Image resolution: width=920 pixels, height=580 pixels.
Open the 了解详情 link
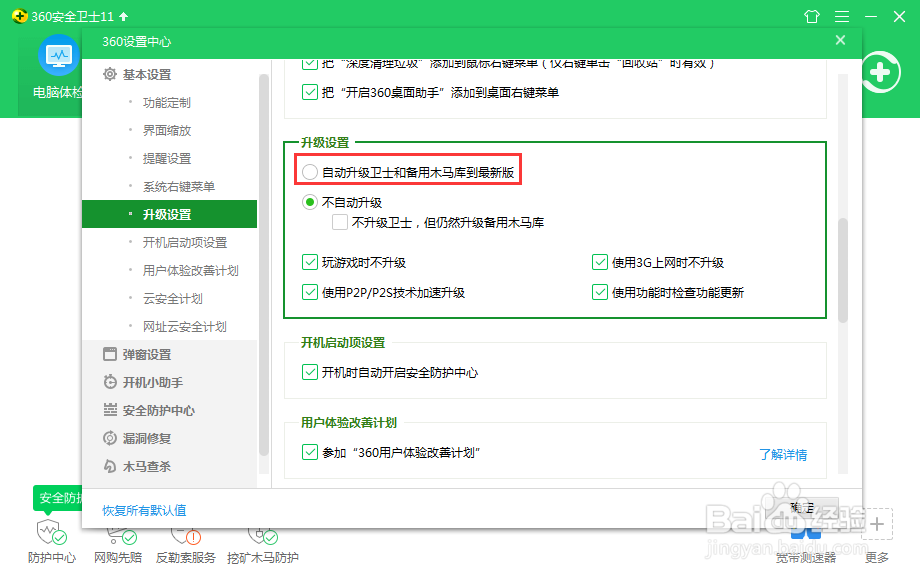click(x=783, y=454)
